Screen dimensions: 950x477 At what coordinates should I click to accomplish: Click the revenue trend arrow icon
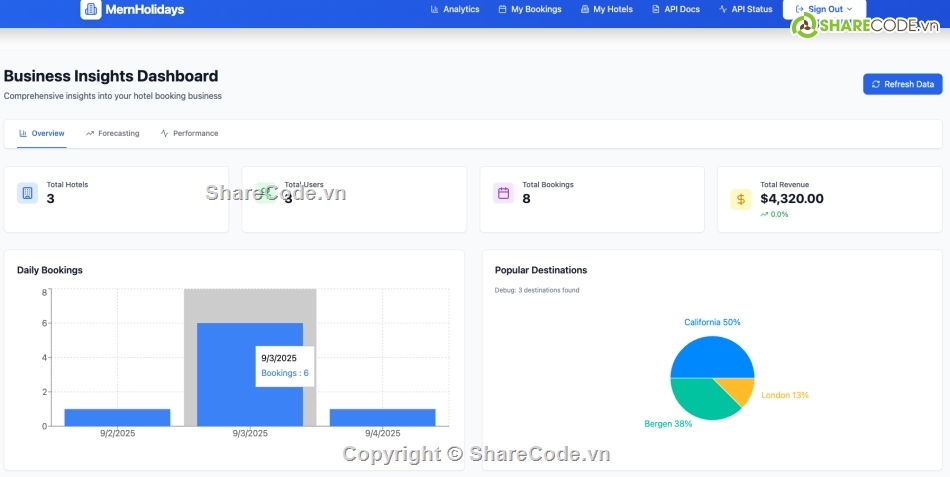coord(764,214)
